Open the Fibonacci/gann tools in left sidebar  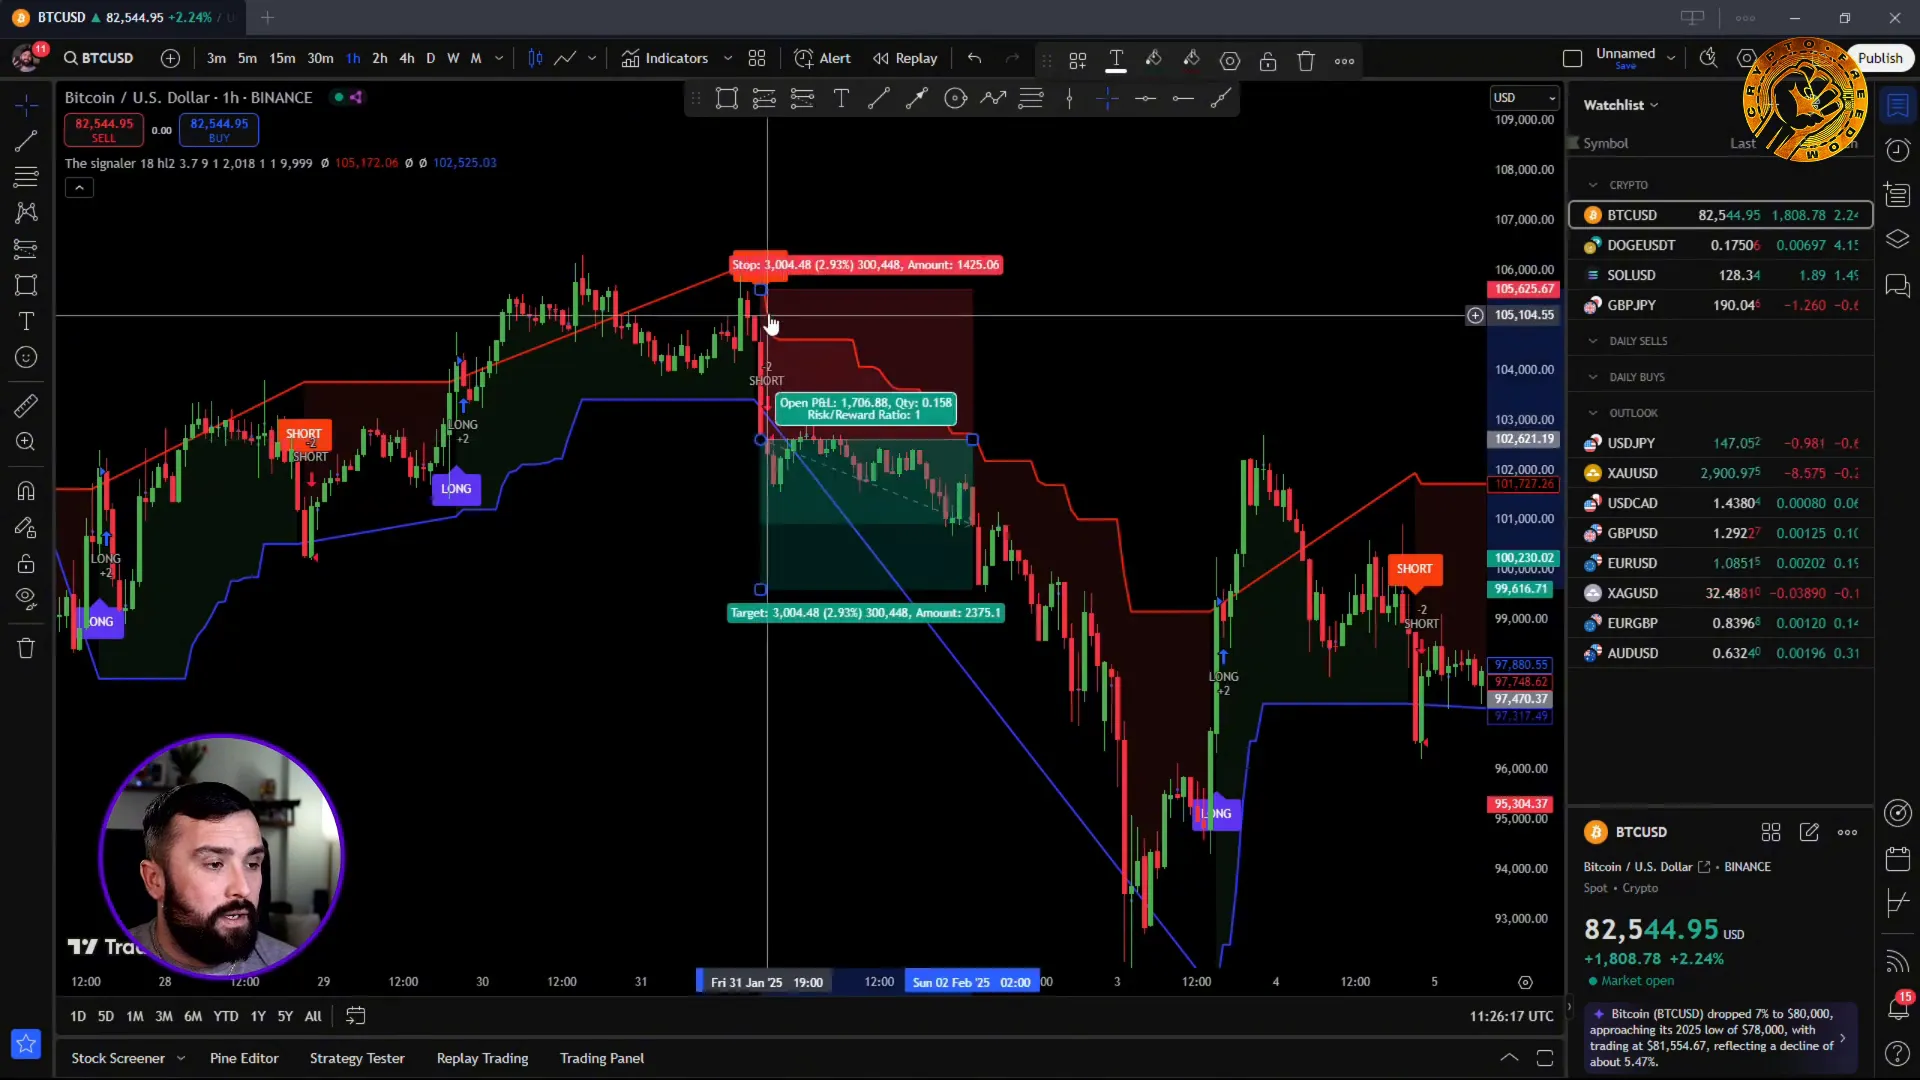tap(26, 177)
